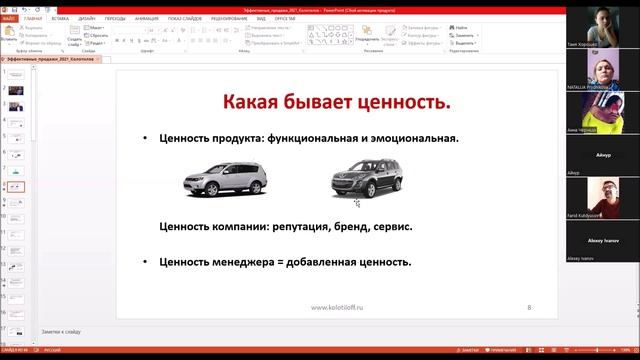Switch to ПЕРЕХОДЫ ribbon tab

[x=115, y=19]
